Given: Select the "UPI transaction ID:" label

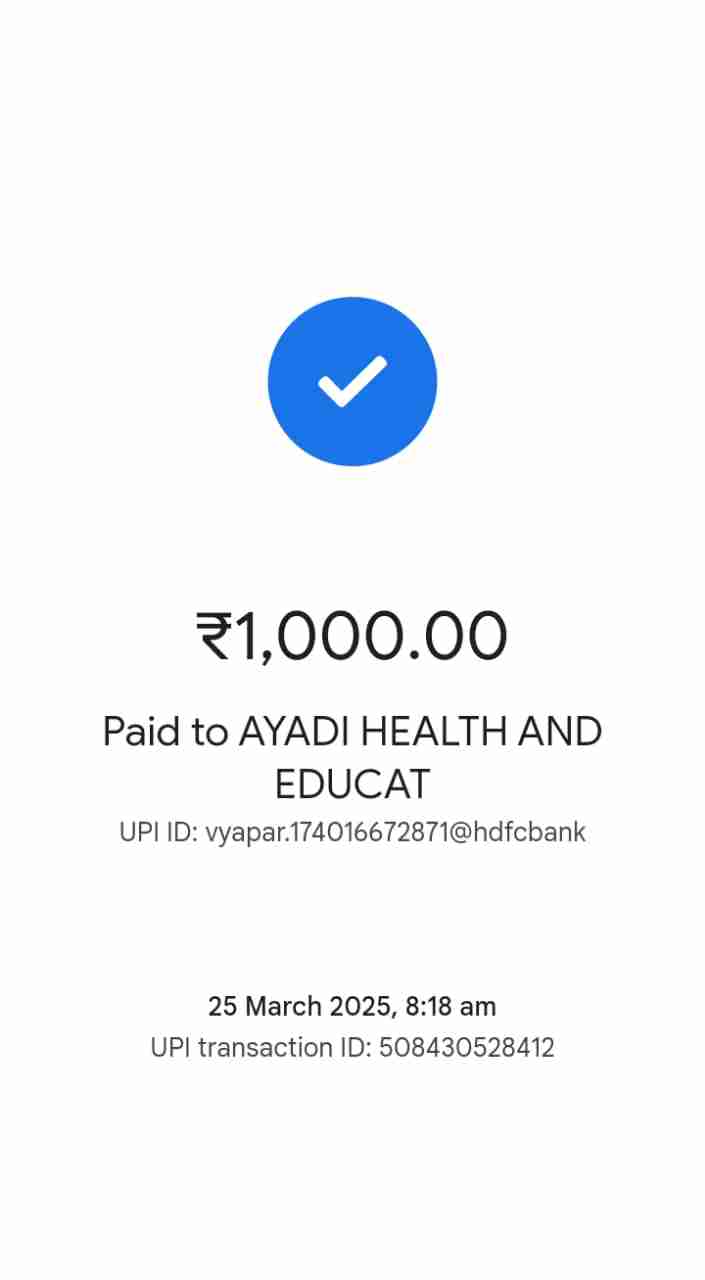Looking at the screenshot, I should tap(261, 1048).
